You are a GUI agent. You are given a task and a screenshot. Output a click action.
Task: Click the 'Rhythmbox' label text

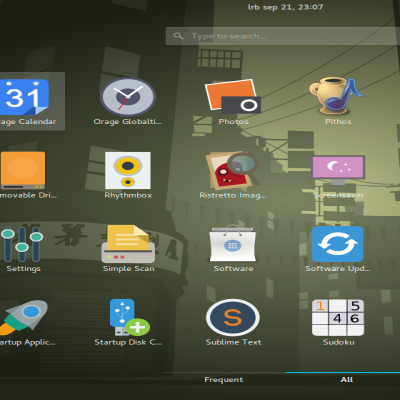coord(128,195)
